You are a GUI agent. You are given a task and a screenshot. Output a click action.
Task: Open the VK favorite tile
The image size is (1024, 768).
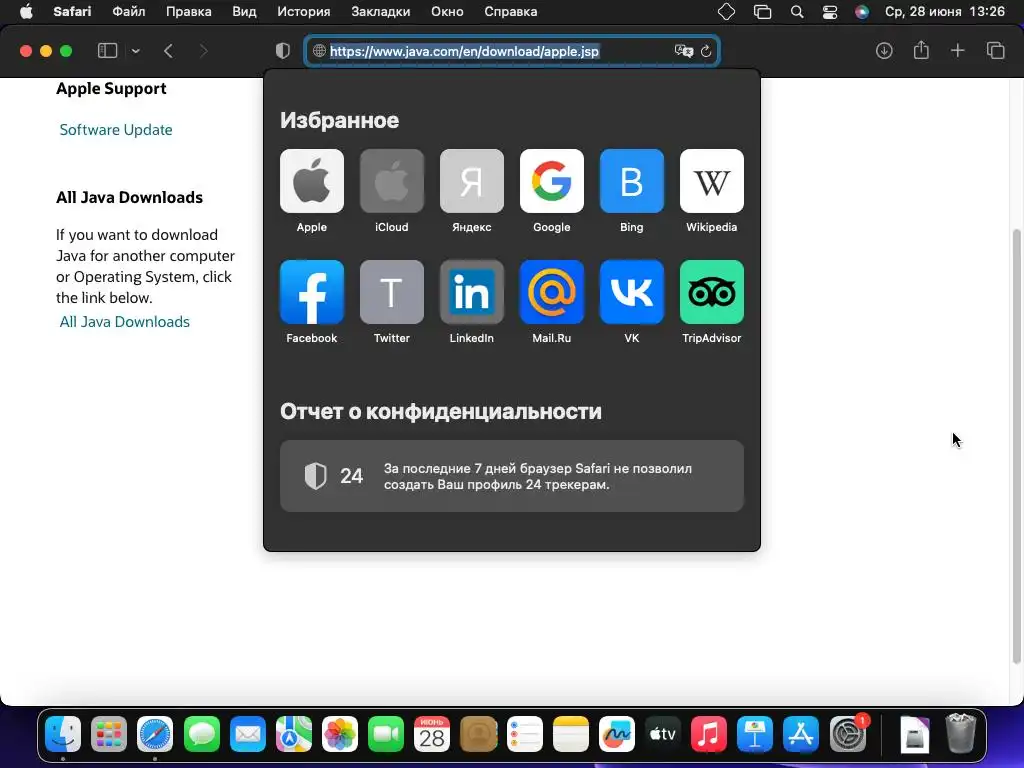[632, 292]
